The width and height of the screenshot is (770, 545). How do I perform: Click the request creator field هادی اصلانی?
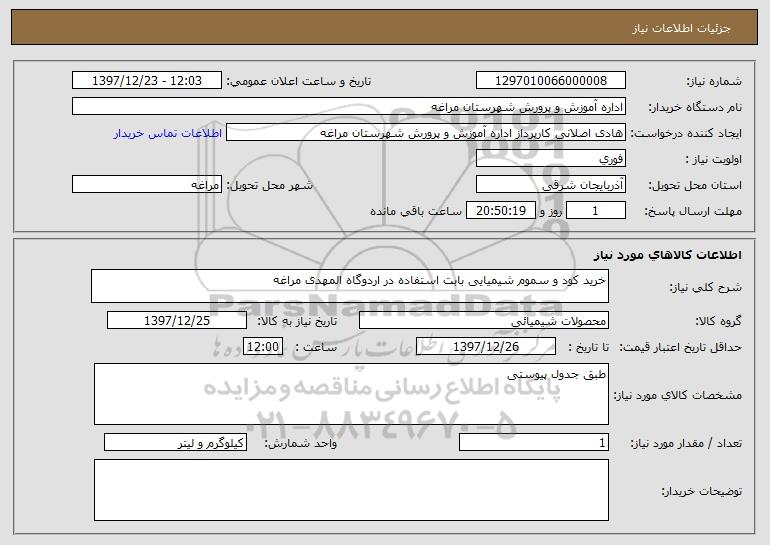(426, 133)
